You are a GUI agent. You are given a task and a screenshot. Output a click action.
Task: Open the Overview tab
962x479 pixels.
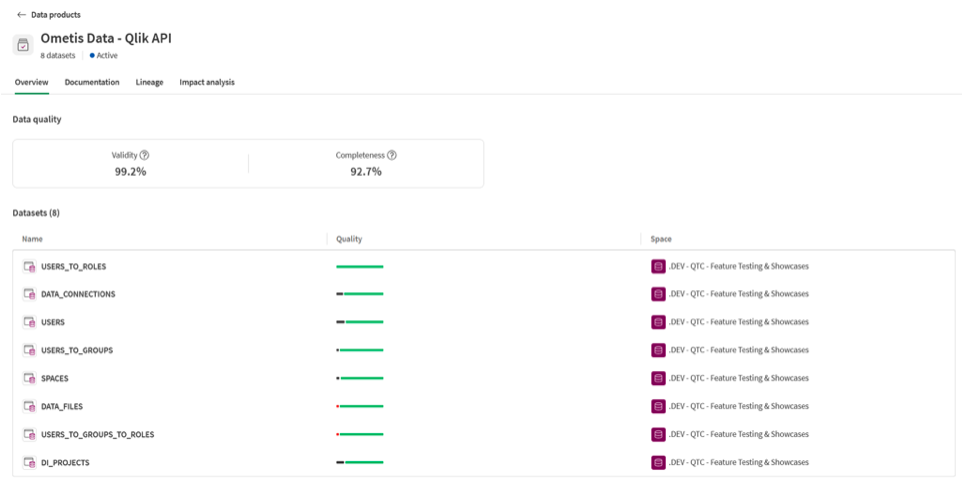point(31,82)
